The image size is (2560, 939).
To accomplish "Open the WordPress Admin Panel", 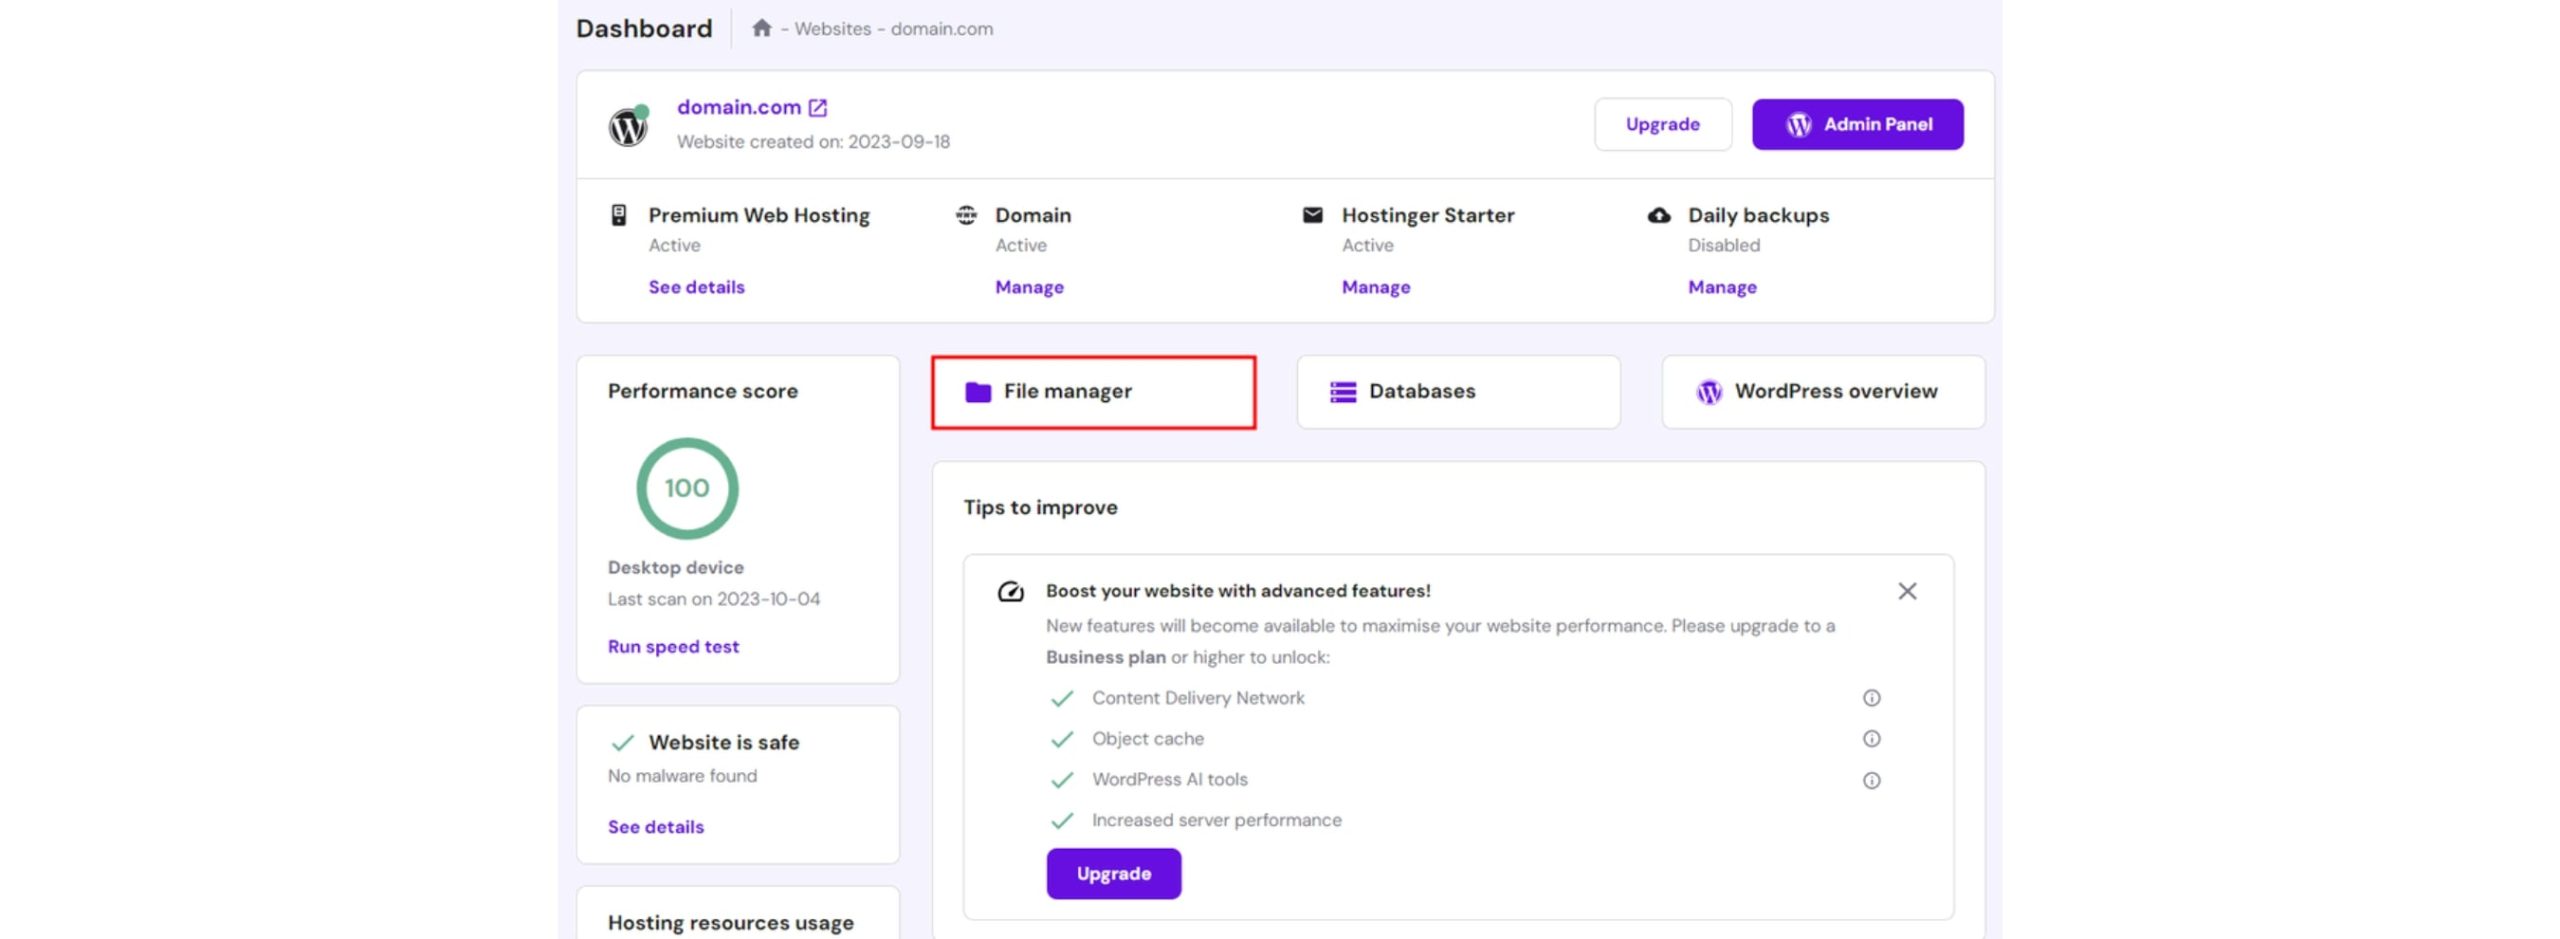I will [x=1857, y=124].
